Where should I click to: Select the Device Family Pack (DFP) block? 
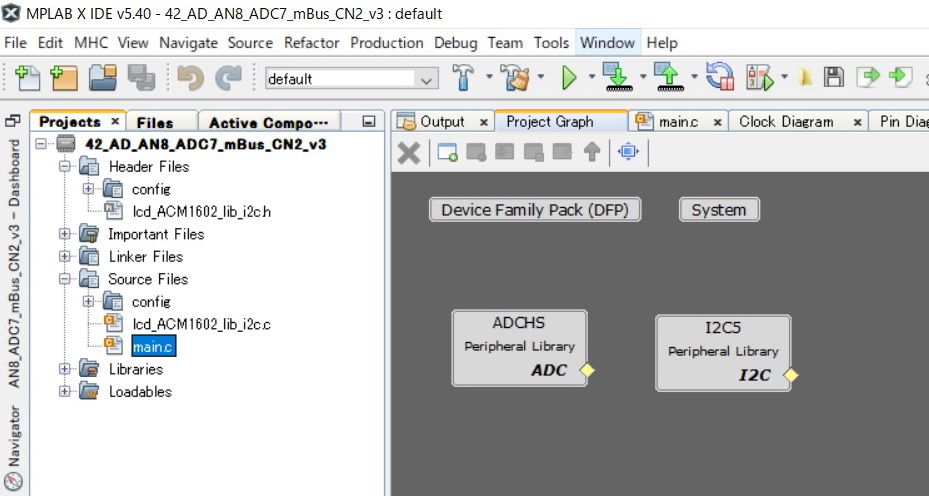535,210
